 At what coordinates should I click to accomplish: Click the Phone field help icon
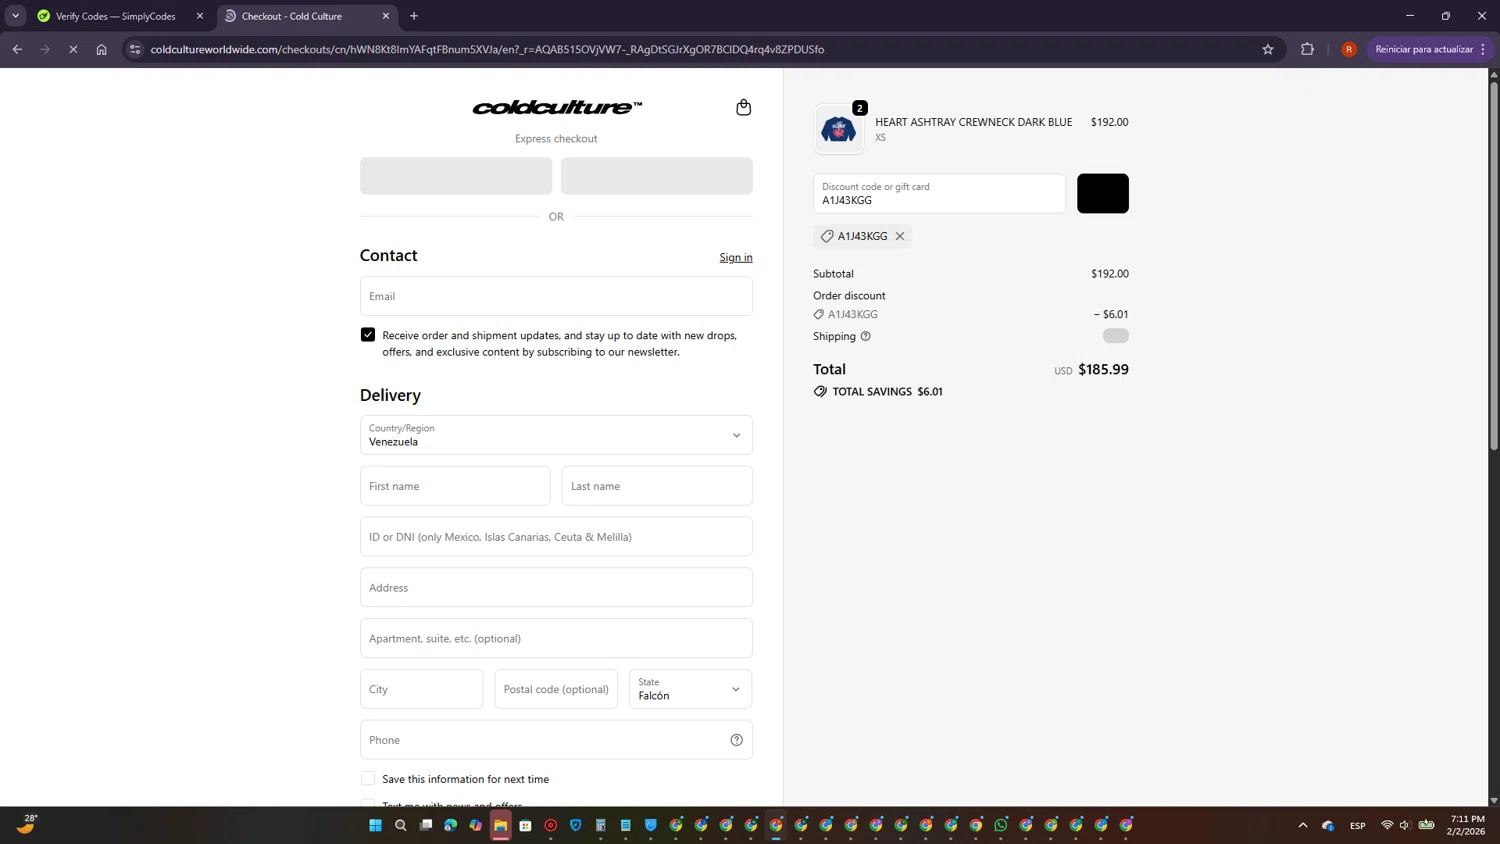(x=736, y=740)
